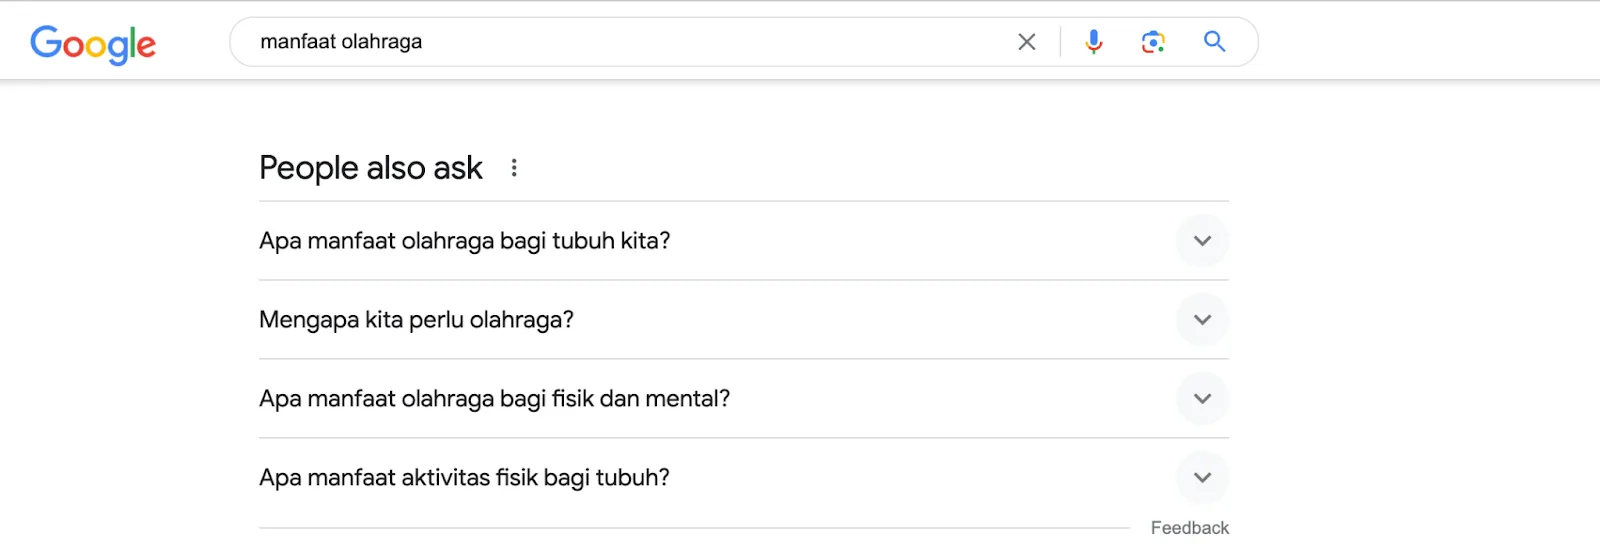Select question text 'Apa manfaat aktivitas fisik bagi tubuh?'
This screenshot has height=548, width=1600.
[x=464, y=478]
